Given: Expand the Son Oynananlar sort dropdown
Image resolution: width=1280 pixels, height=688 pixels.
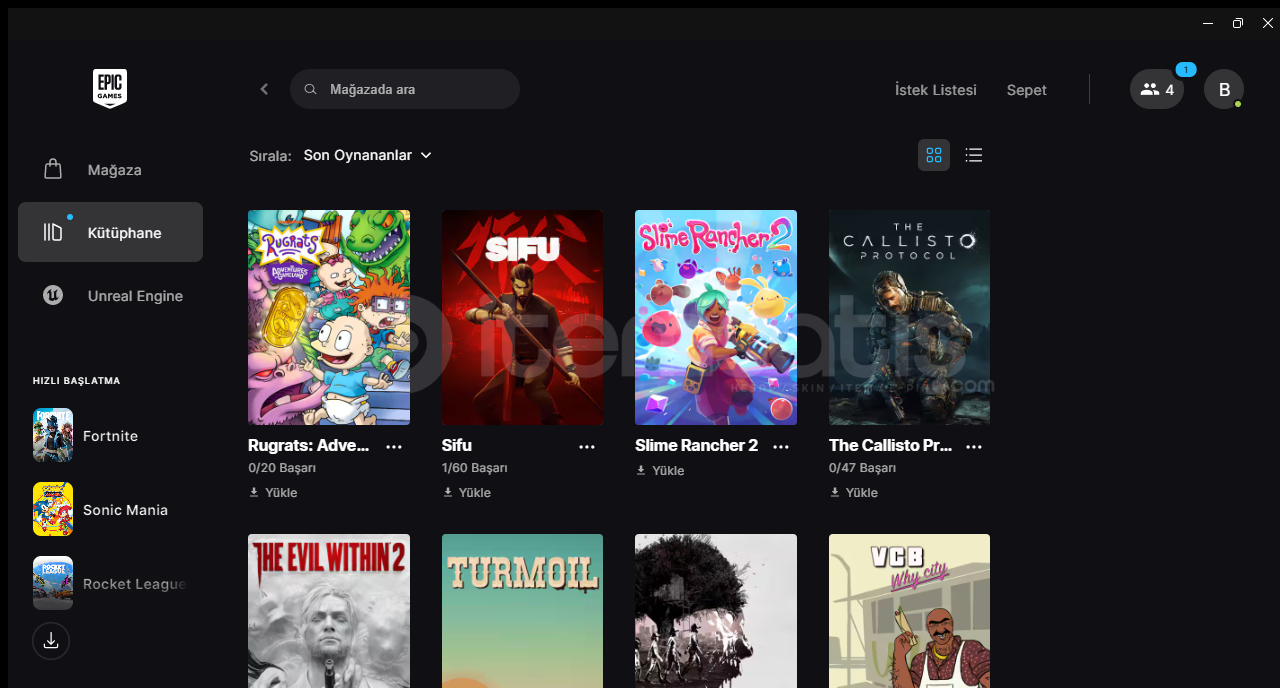Looking at the screenshot, I should (368, 155).
